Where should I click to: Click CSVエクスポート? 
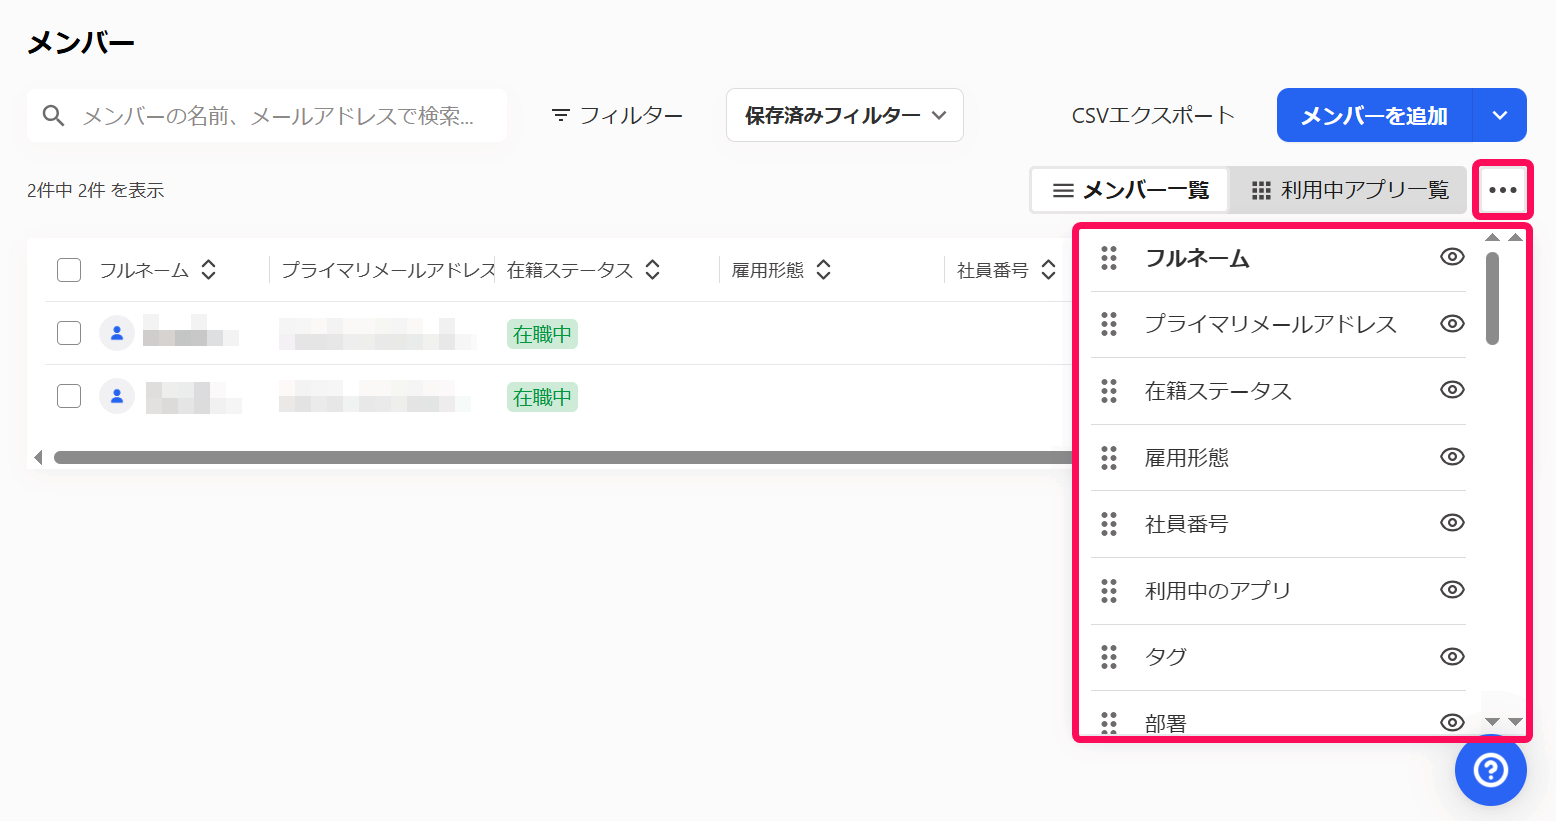pyautogui.click(x=1153, y=116)
